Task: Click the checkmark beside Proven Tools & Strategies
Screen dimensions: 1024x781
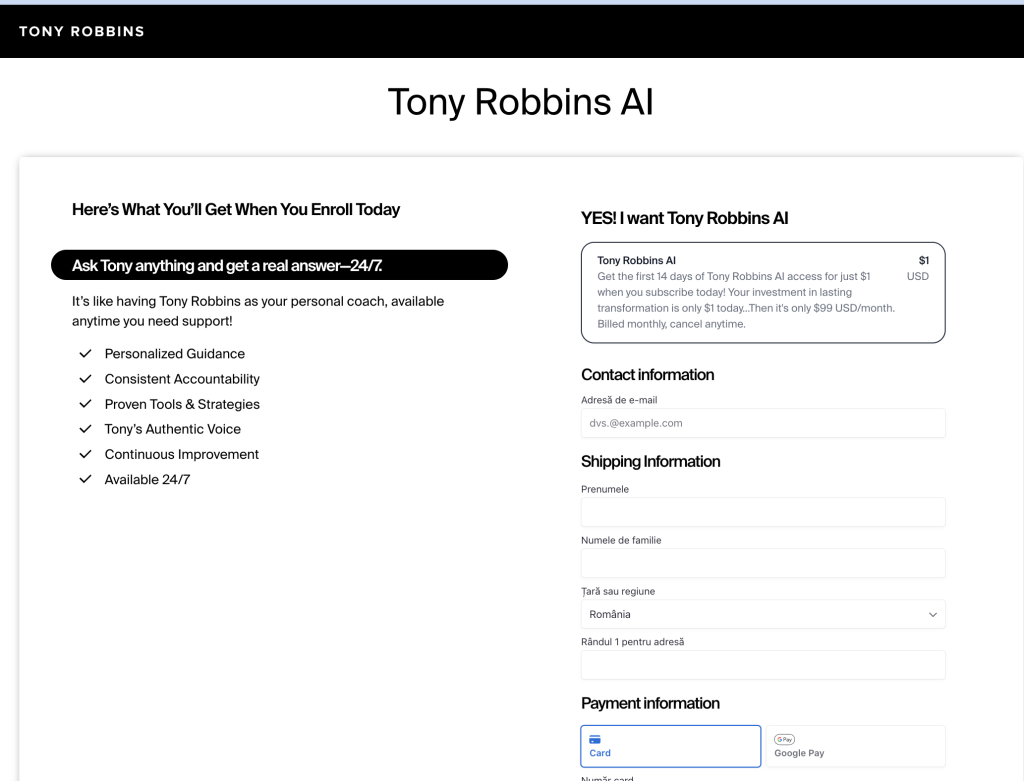Action: (86, 404)
